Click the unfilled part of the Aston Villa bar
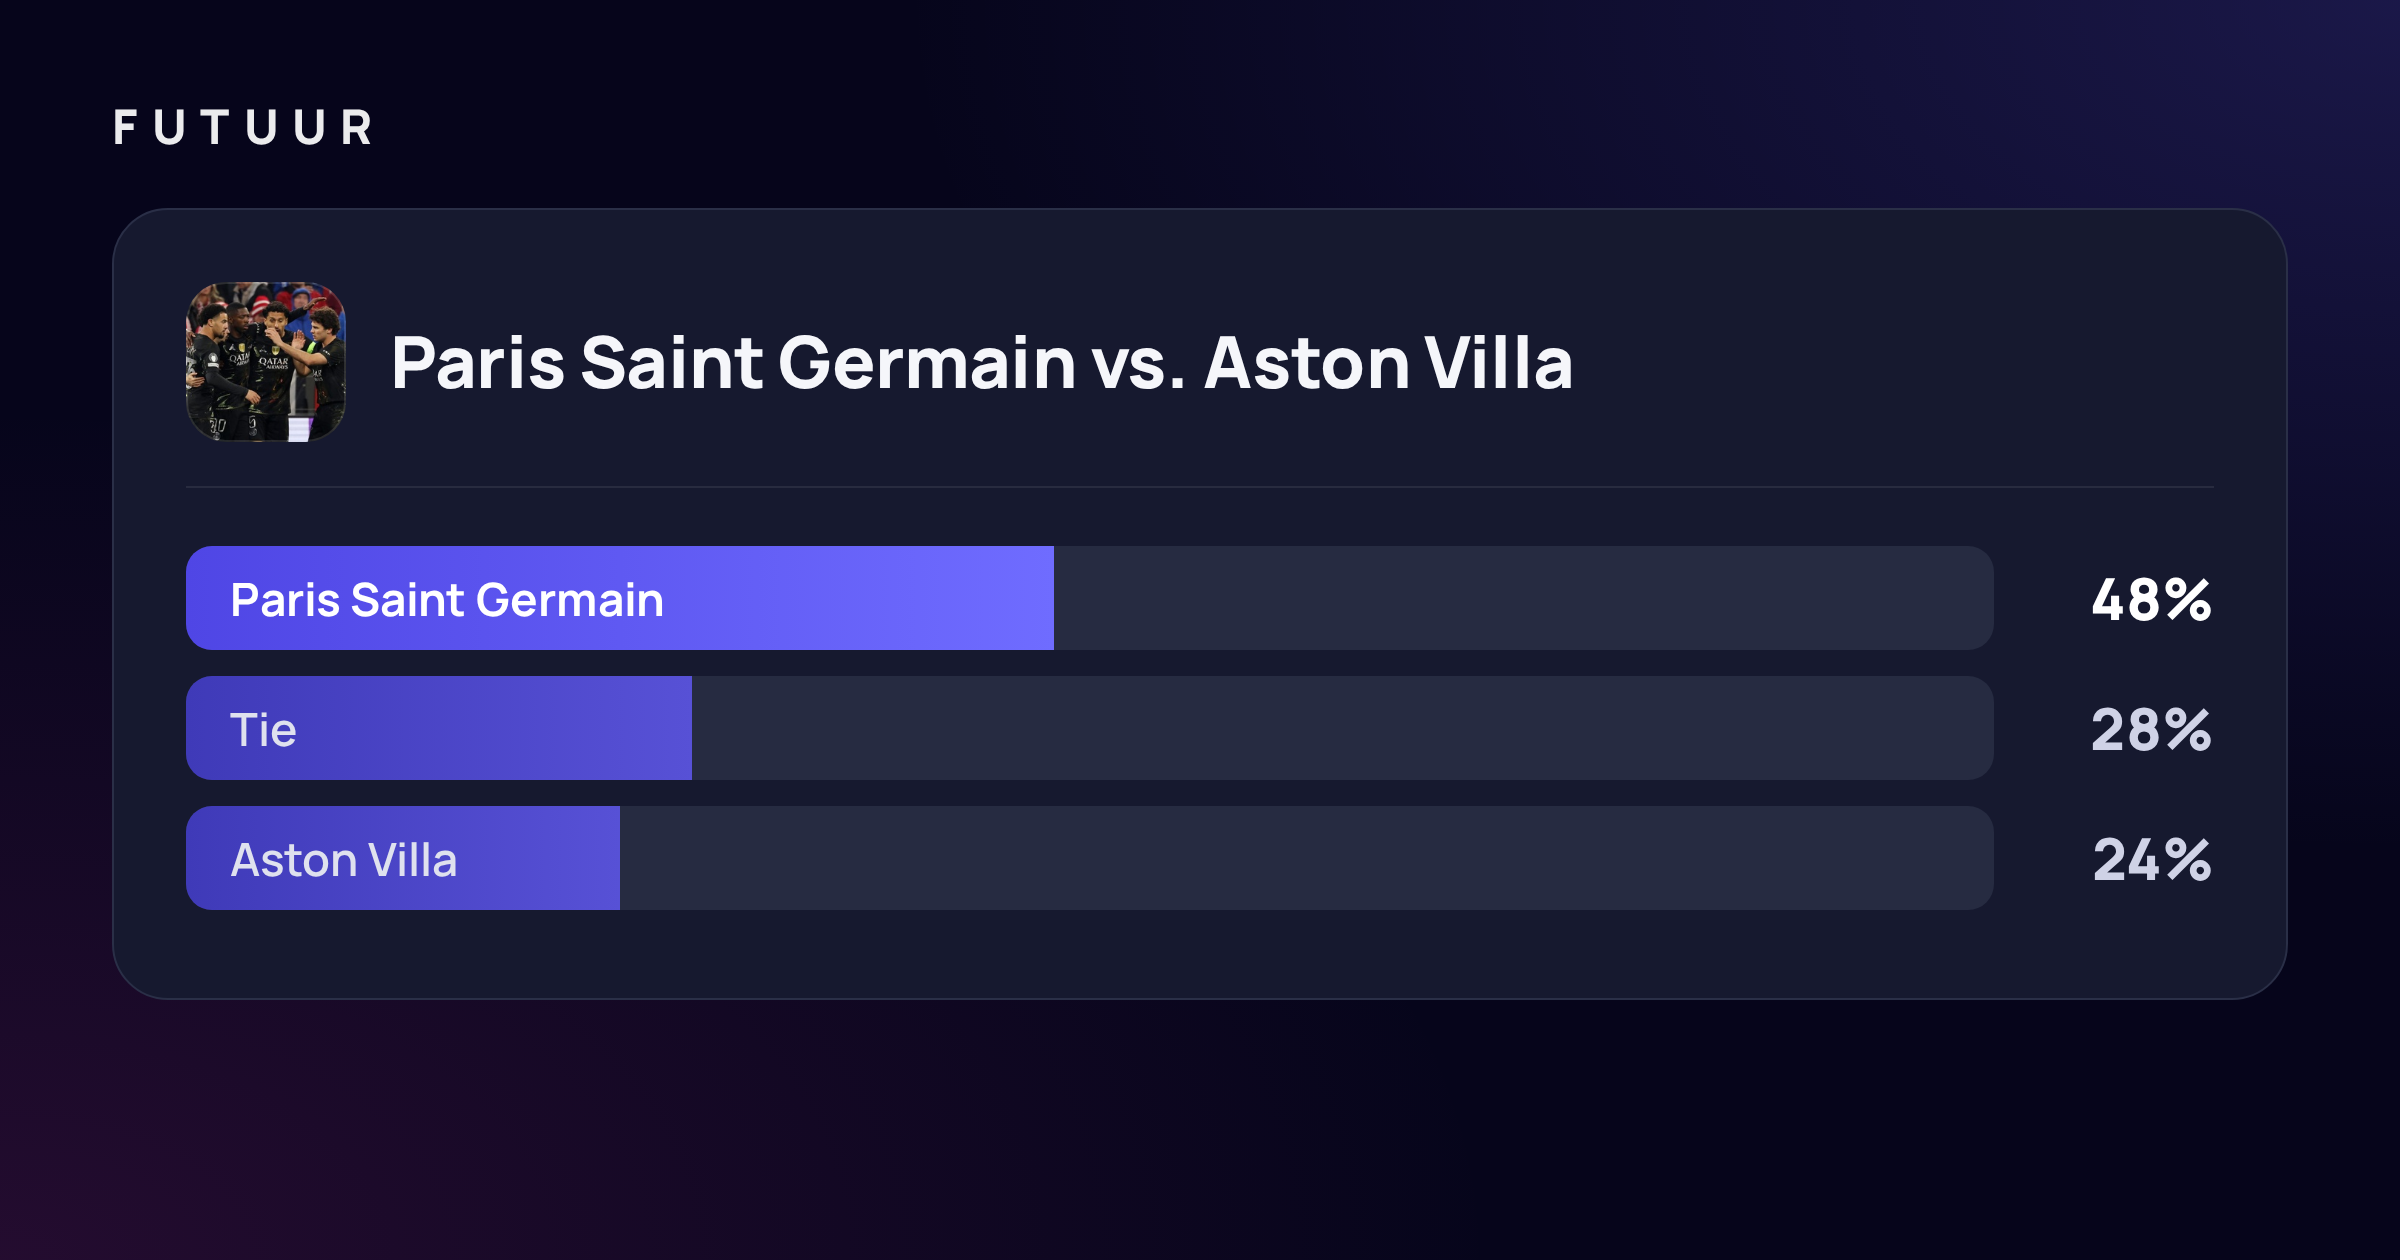Viewport: 2400px width, 1260px height. [x=1307, y=858]
